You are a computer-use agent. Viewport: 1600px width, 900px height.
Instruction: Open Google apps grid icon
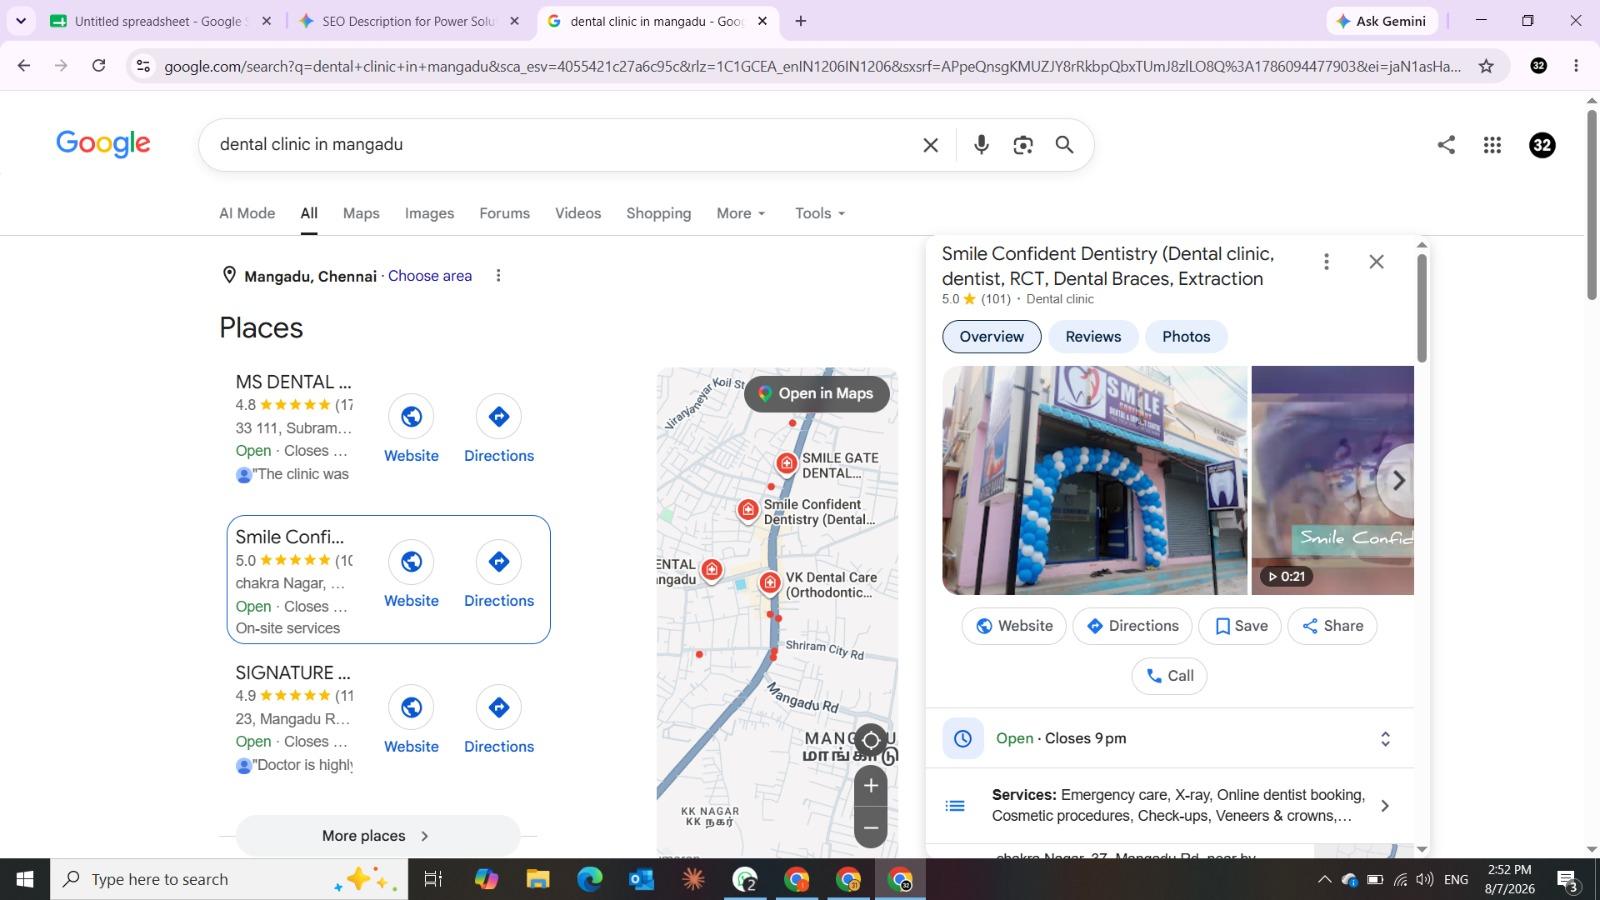[x=1492, y=145]
